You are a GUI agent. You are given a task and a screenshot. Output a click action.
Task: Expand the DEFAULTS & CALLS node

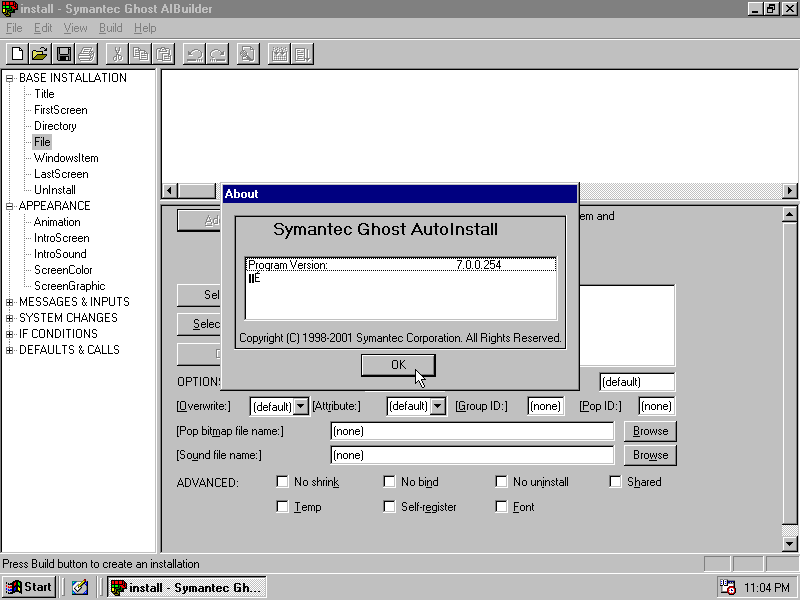tap(9, 350)
